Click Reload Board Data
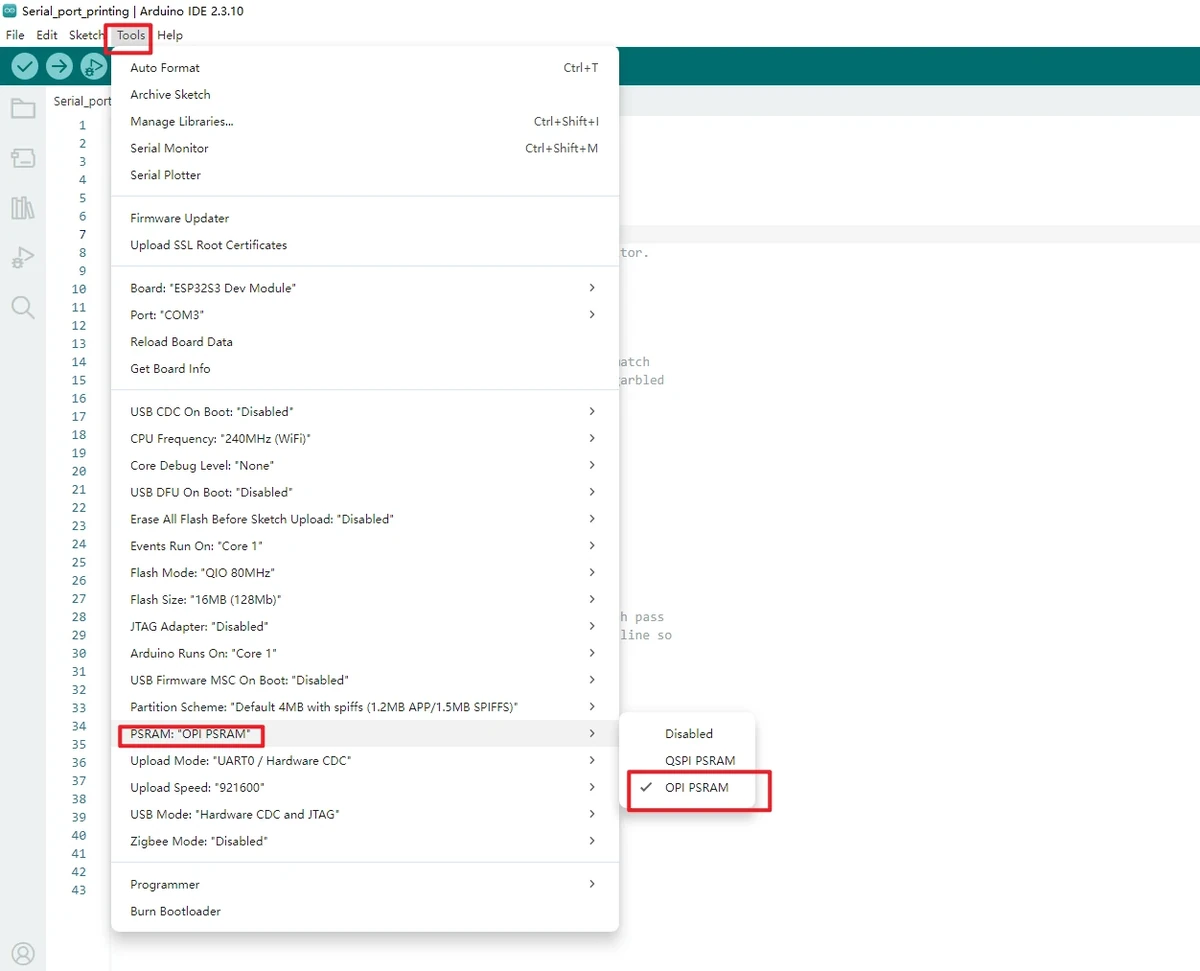 click(365, 342)
